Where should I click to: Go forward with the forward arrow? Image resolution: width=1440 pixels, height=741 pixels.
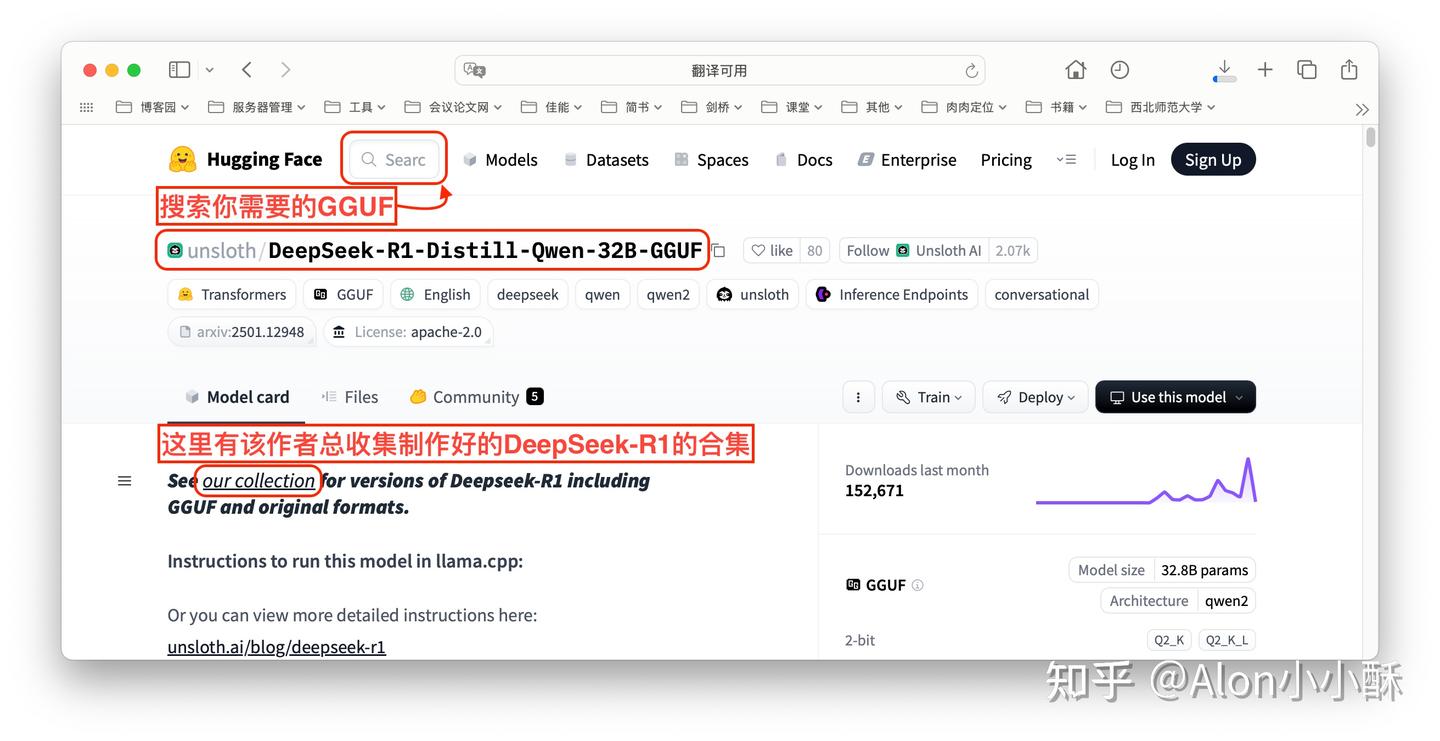click(x=286, y=70)
